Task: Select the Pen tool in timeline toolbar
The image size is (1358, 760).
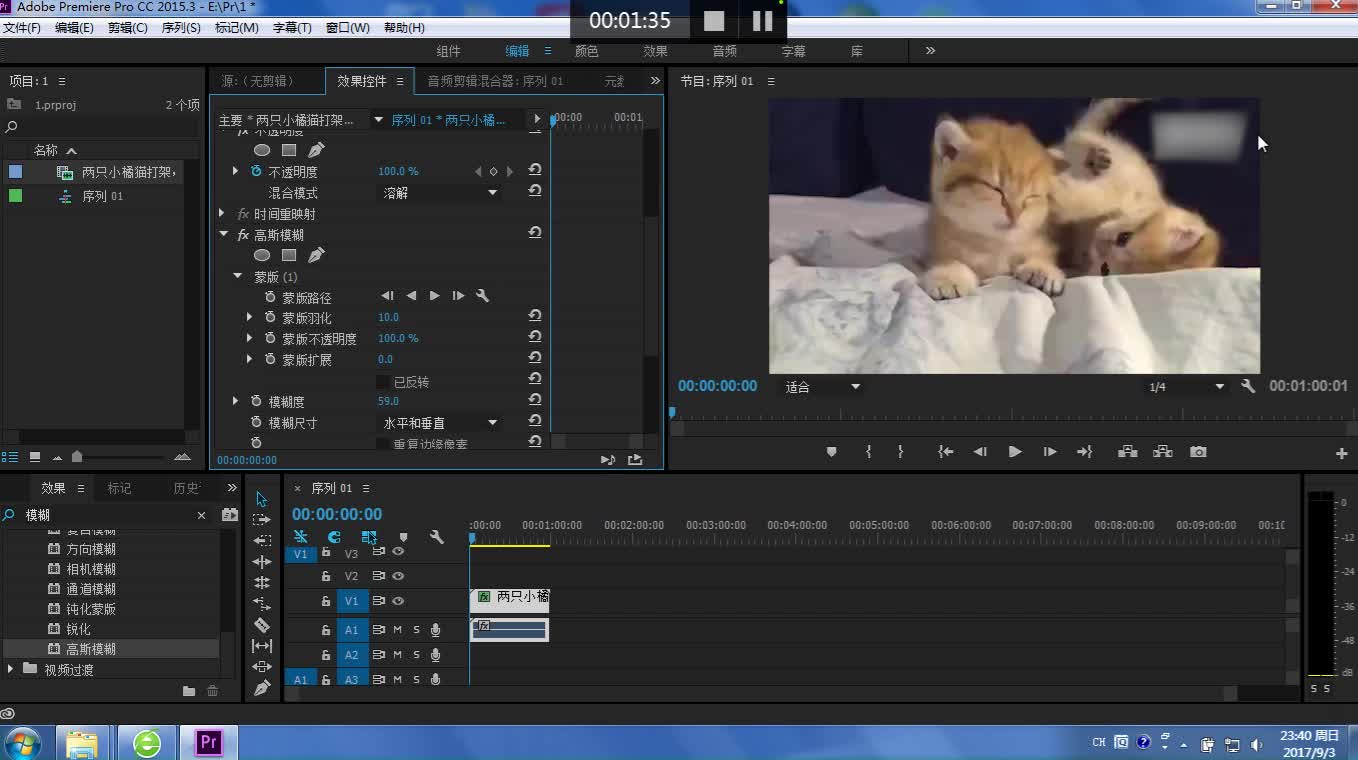Action: pyautogui.click(x=262, y=688)
